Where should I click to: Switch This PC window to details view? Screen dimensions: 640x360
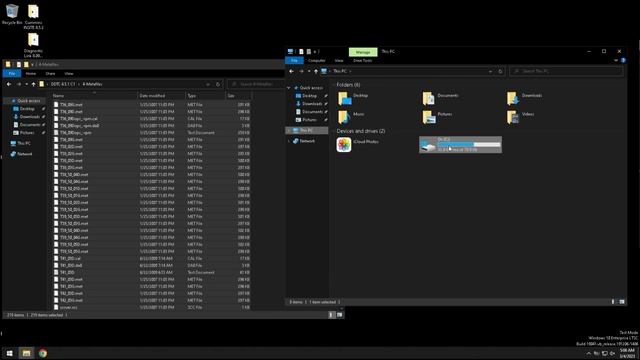pos(613,302)
